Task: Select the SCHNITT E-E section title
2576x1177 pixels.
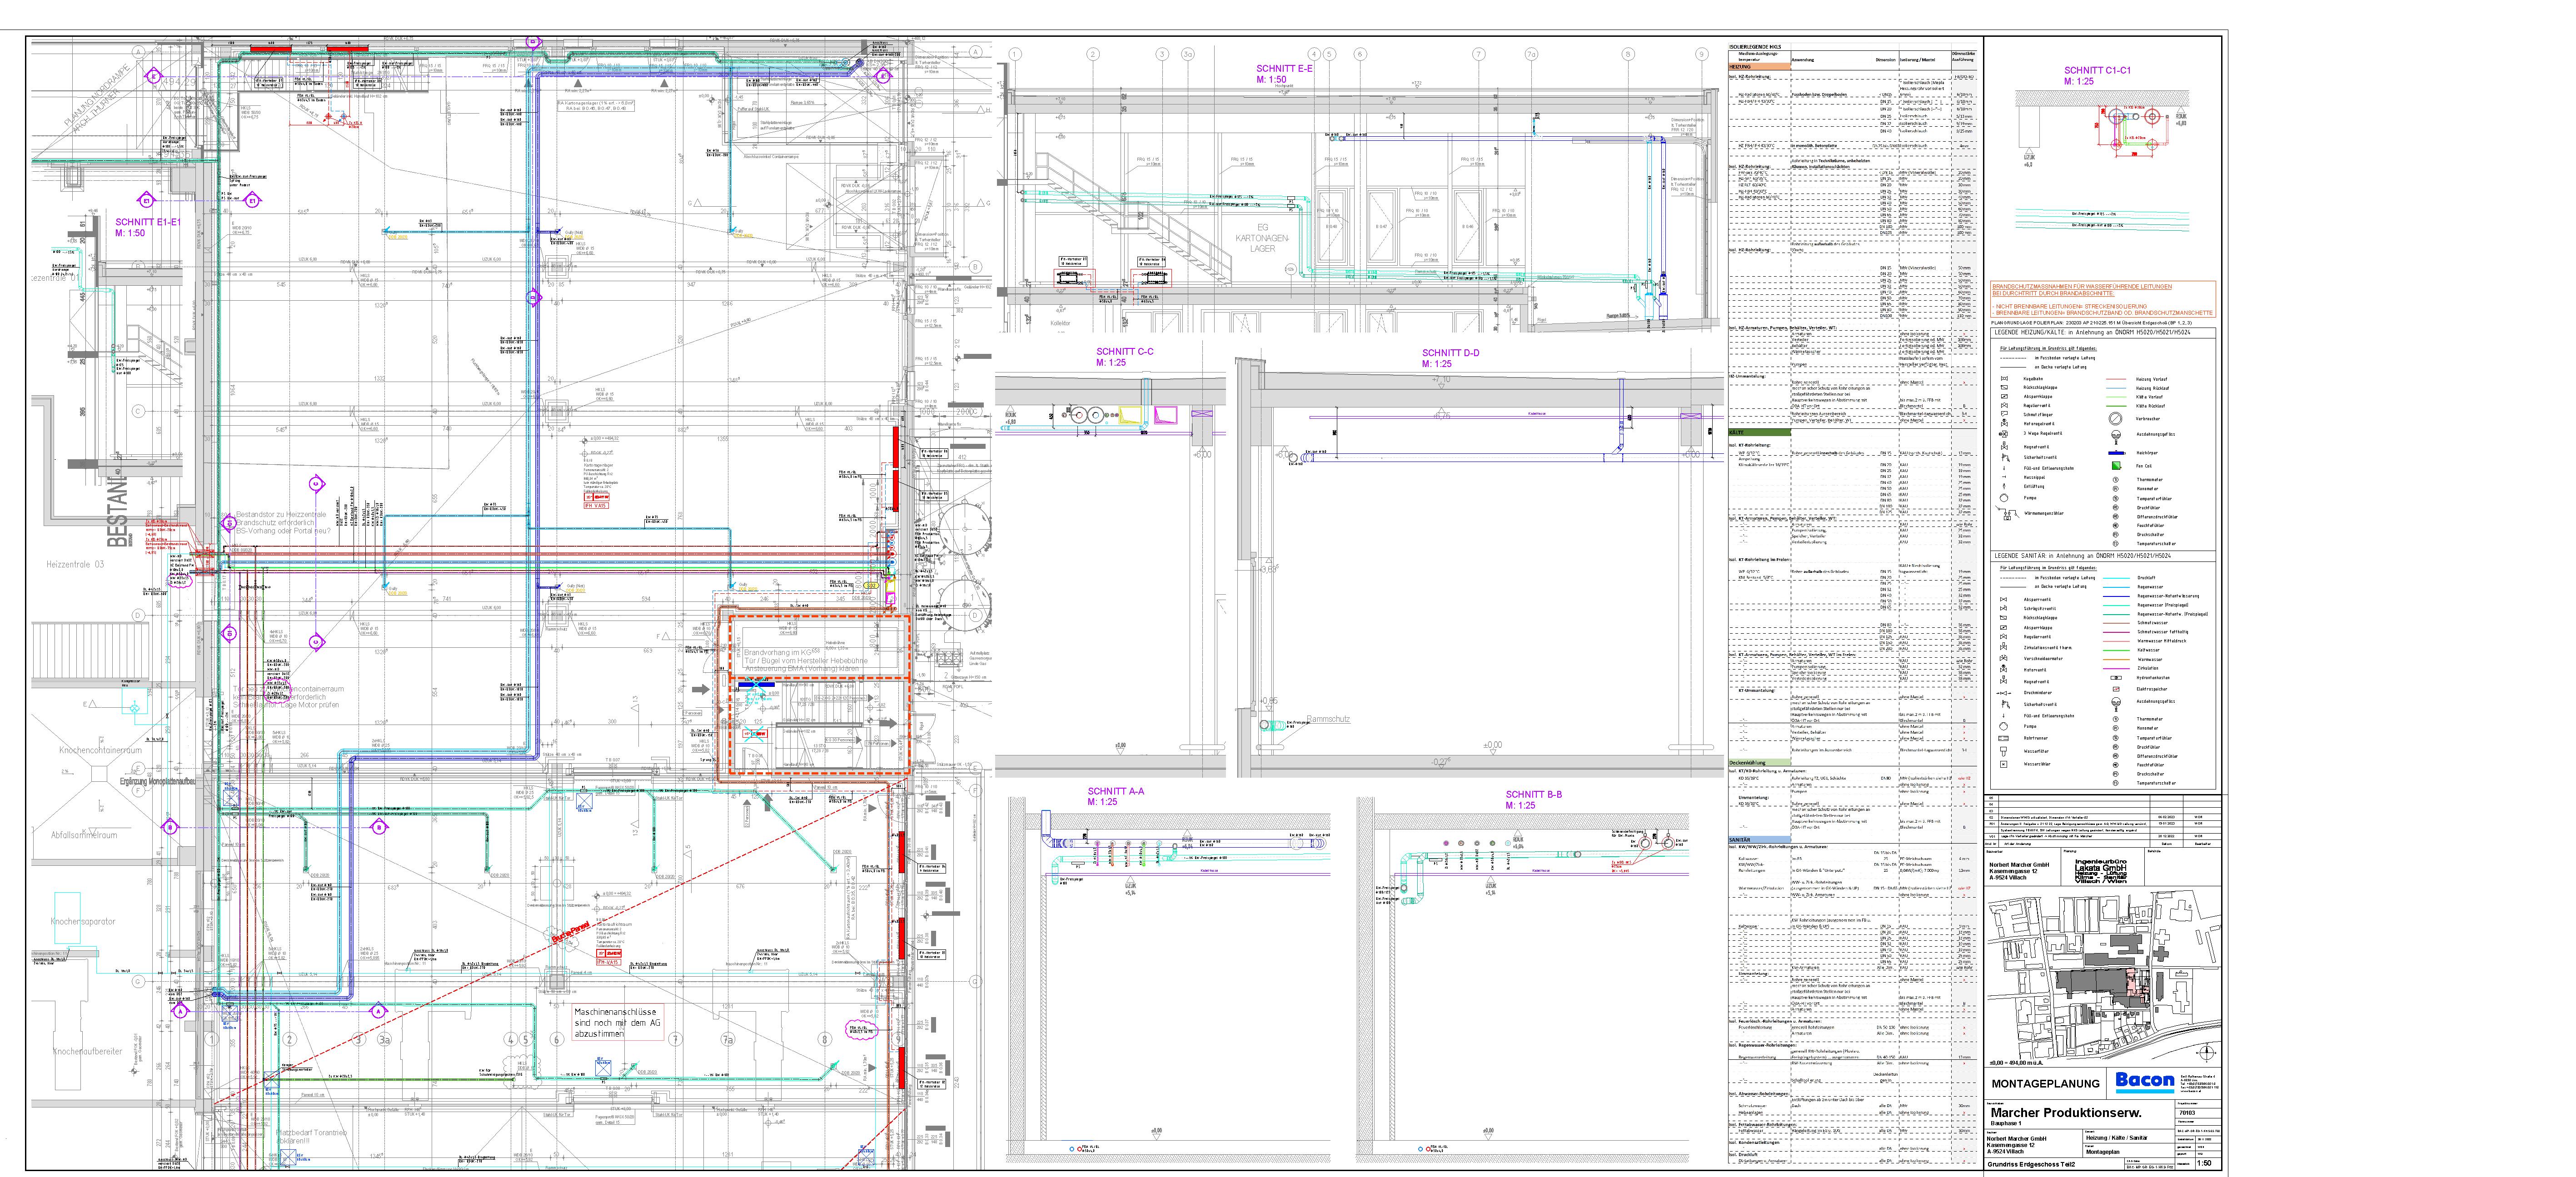Action: (1284, 69)
